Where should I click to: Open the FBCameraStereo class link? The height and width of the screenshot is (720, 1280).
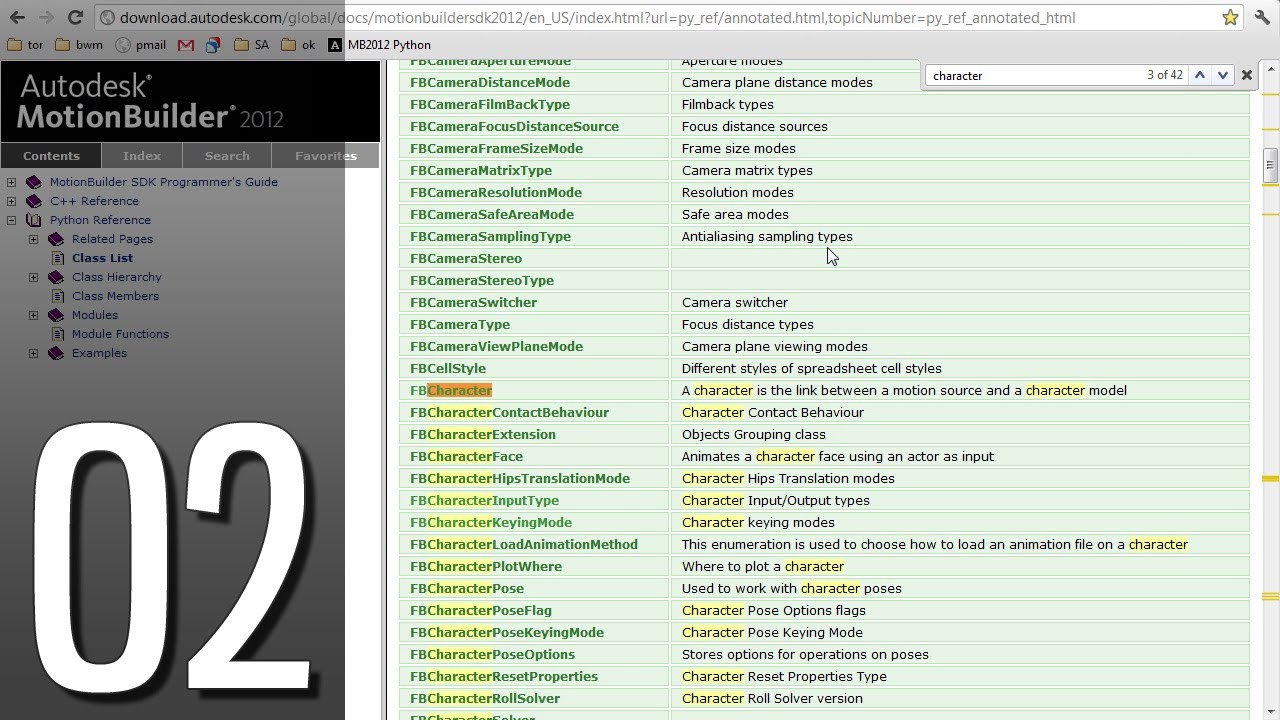(466, 258)
